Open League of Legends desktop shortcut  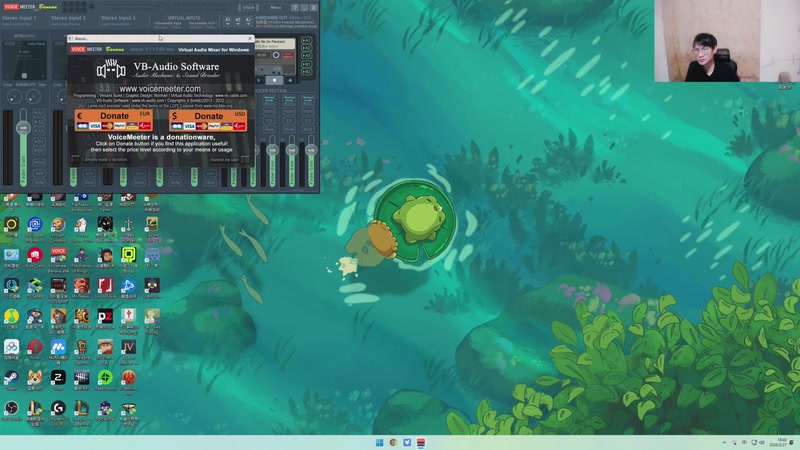(82, 411)
